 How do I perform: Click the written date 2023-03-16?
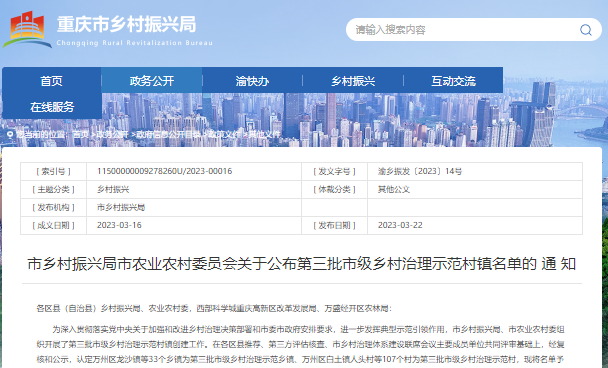point(119,225)
